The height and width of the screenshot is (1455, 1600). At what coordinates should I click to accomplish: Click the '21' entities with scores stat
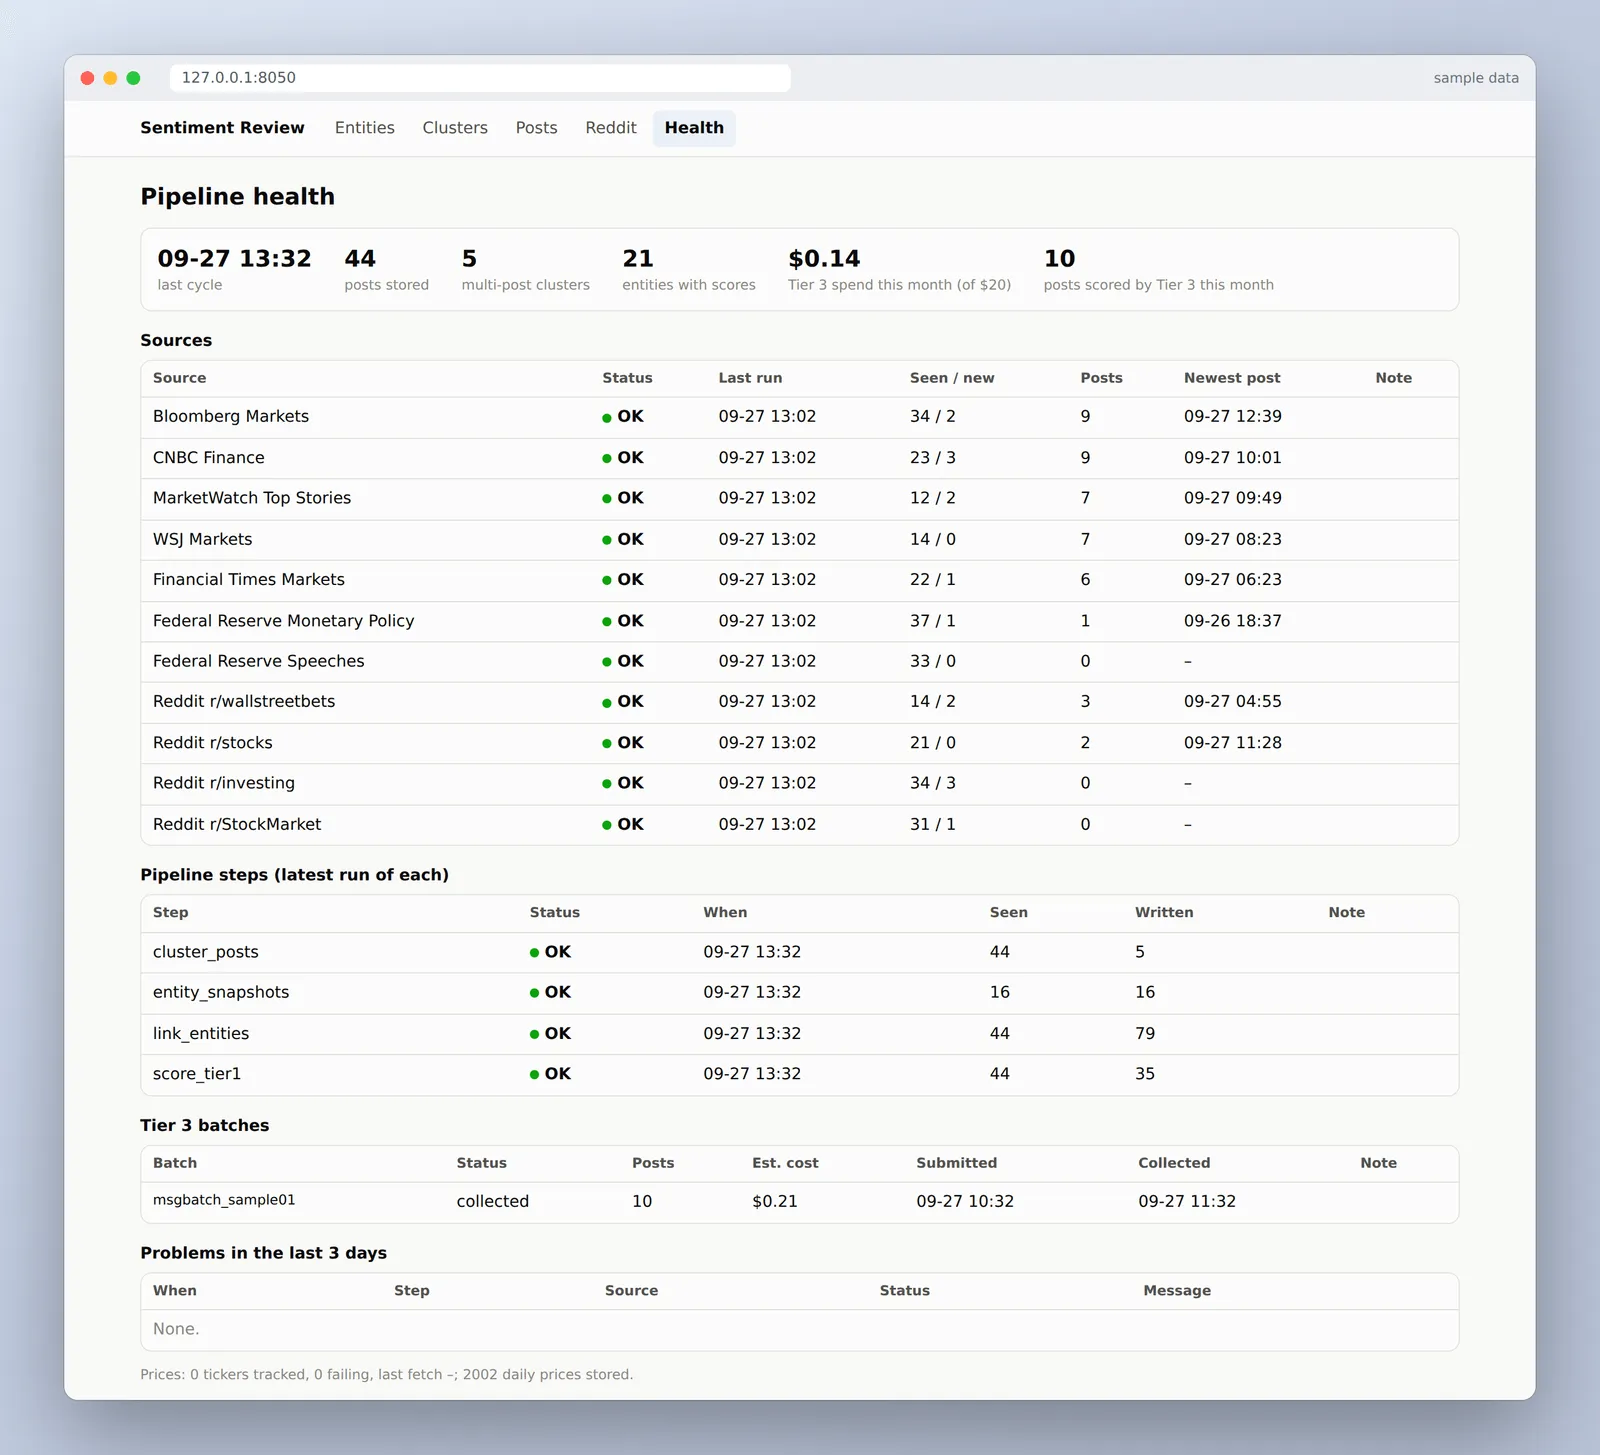[638, 259]
